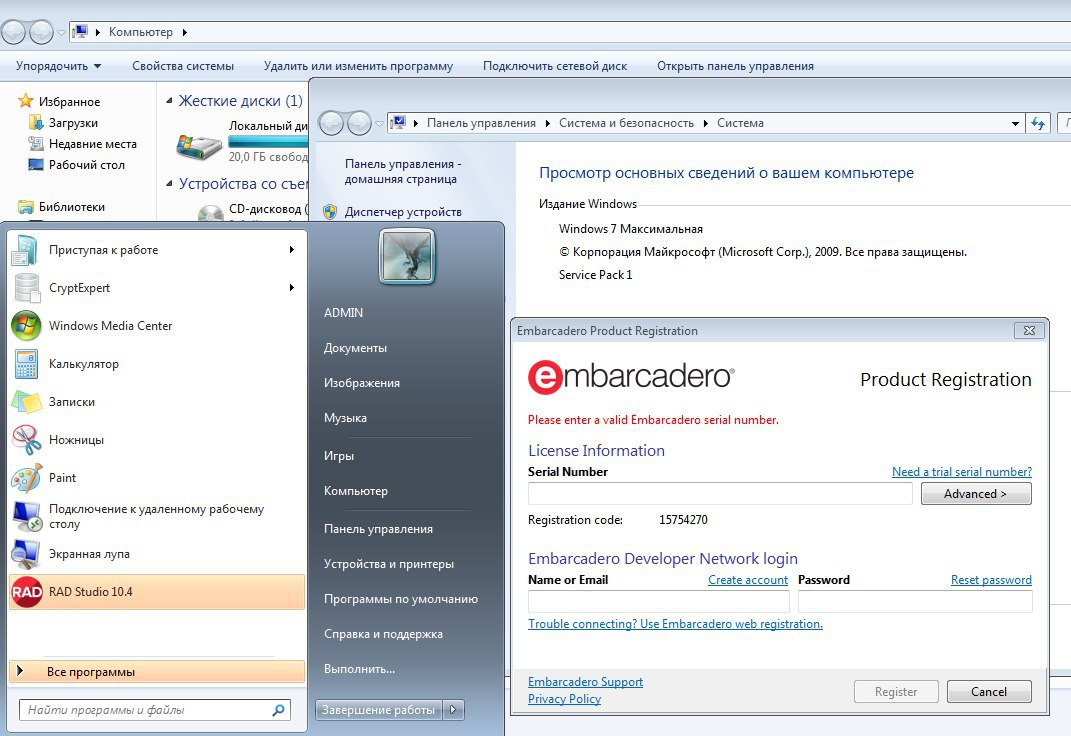
Task: Expand CryptExpert submenu arrow
Action: [x=292, y=287]
